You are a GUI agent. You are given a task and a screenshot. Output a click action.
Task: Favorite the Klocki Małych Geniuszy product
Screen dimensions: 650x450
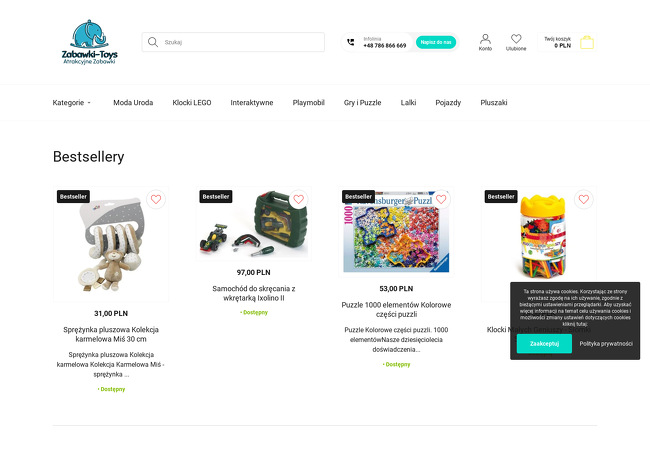584,199
